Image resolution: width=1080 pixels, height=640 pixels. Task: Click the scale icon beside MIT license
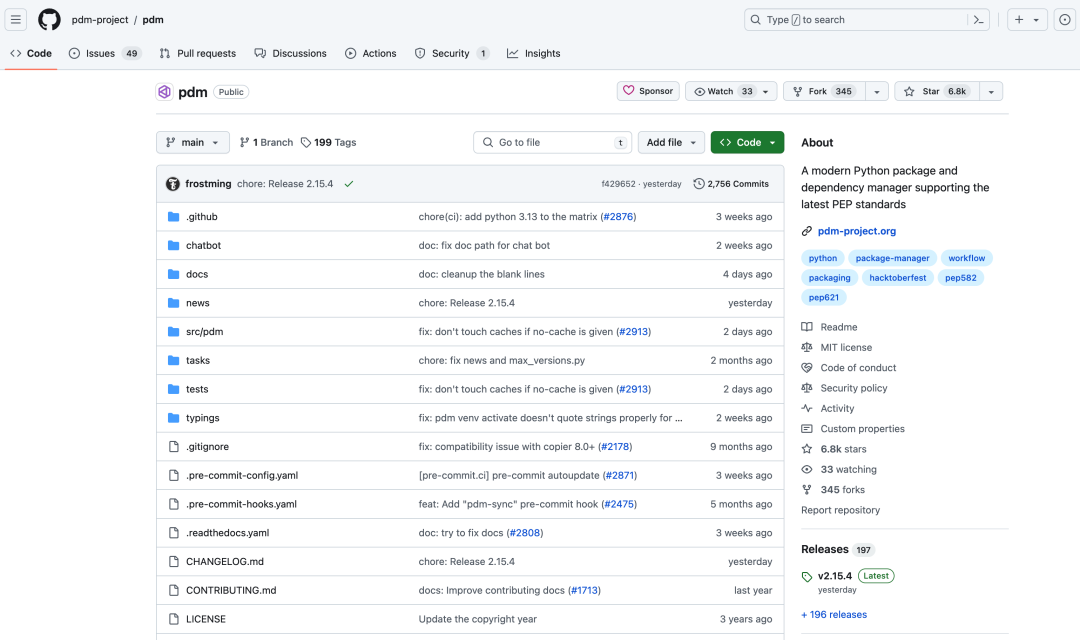(807, 348)
